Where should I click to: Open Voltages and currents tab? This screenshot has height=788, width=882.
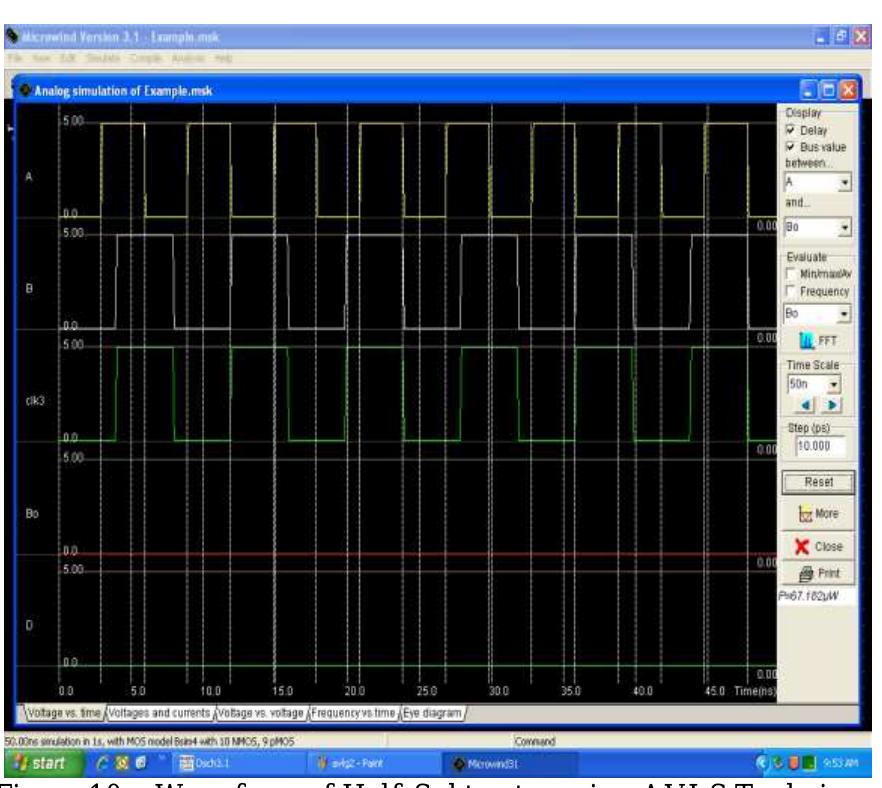pos(159,713)
